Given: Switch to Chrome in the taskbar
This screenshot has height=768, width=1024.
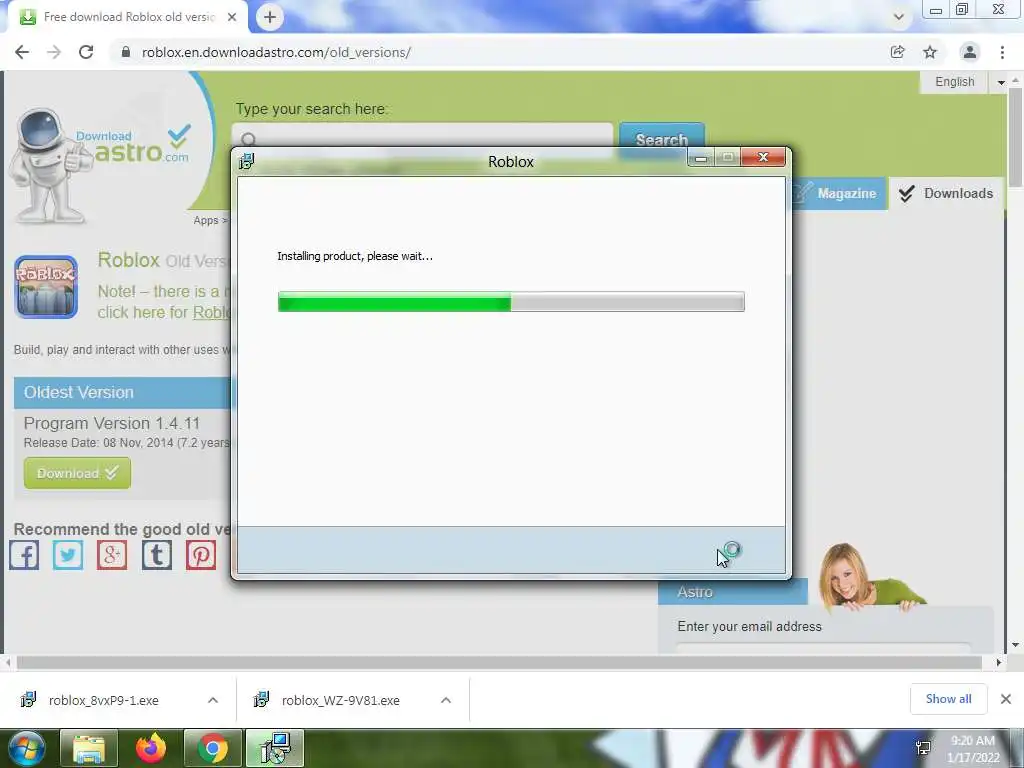Looking at the screenshot, I should 213,748.
